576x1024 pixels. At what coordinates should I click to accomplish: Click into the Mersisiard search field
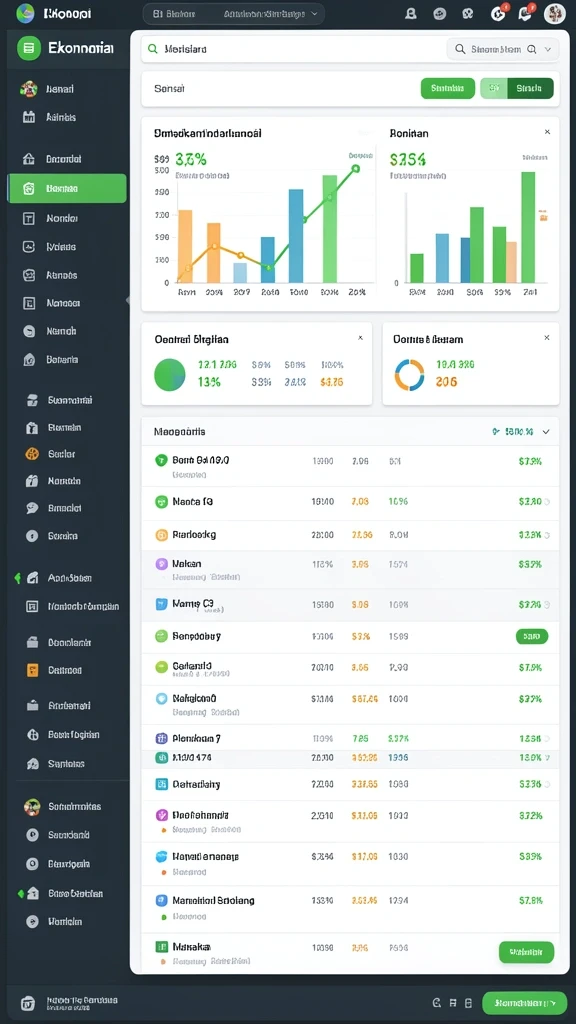click(291, 49)
